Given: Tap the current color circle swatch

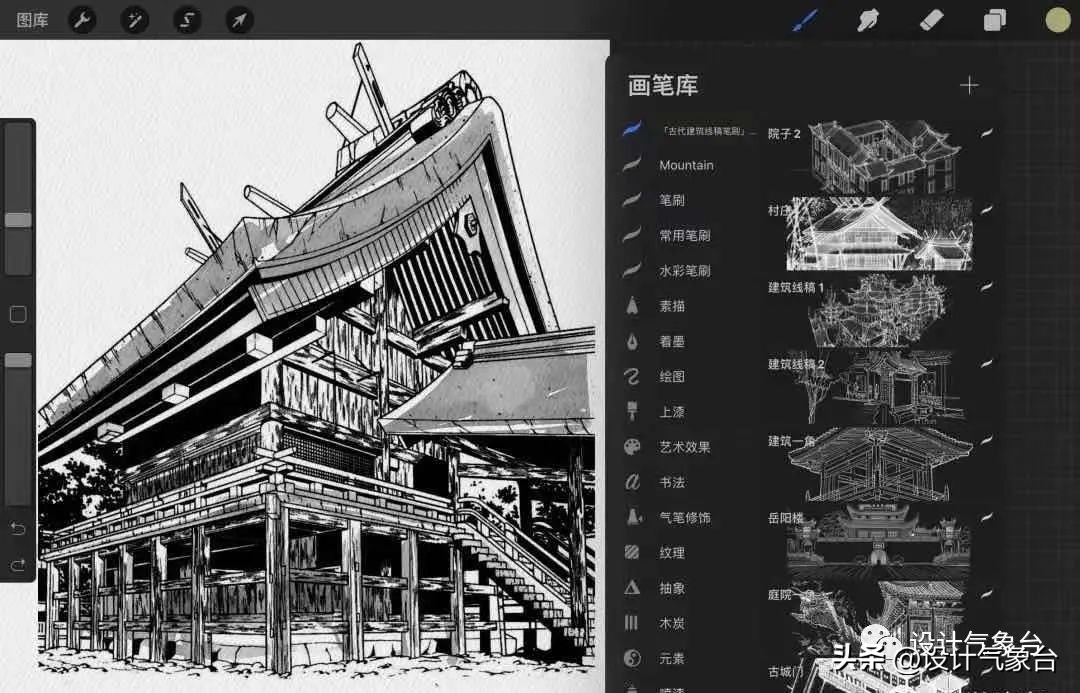Looking at the screenshot, I should (1057, 20).
